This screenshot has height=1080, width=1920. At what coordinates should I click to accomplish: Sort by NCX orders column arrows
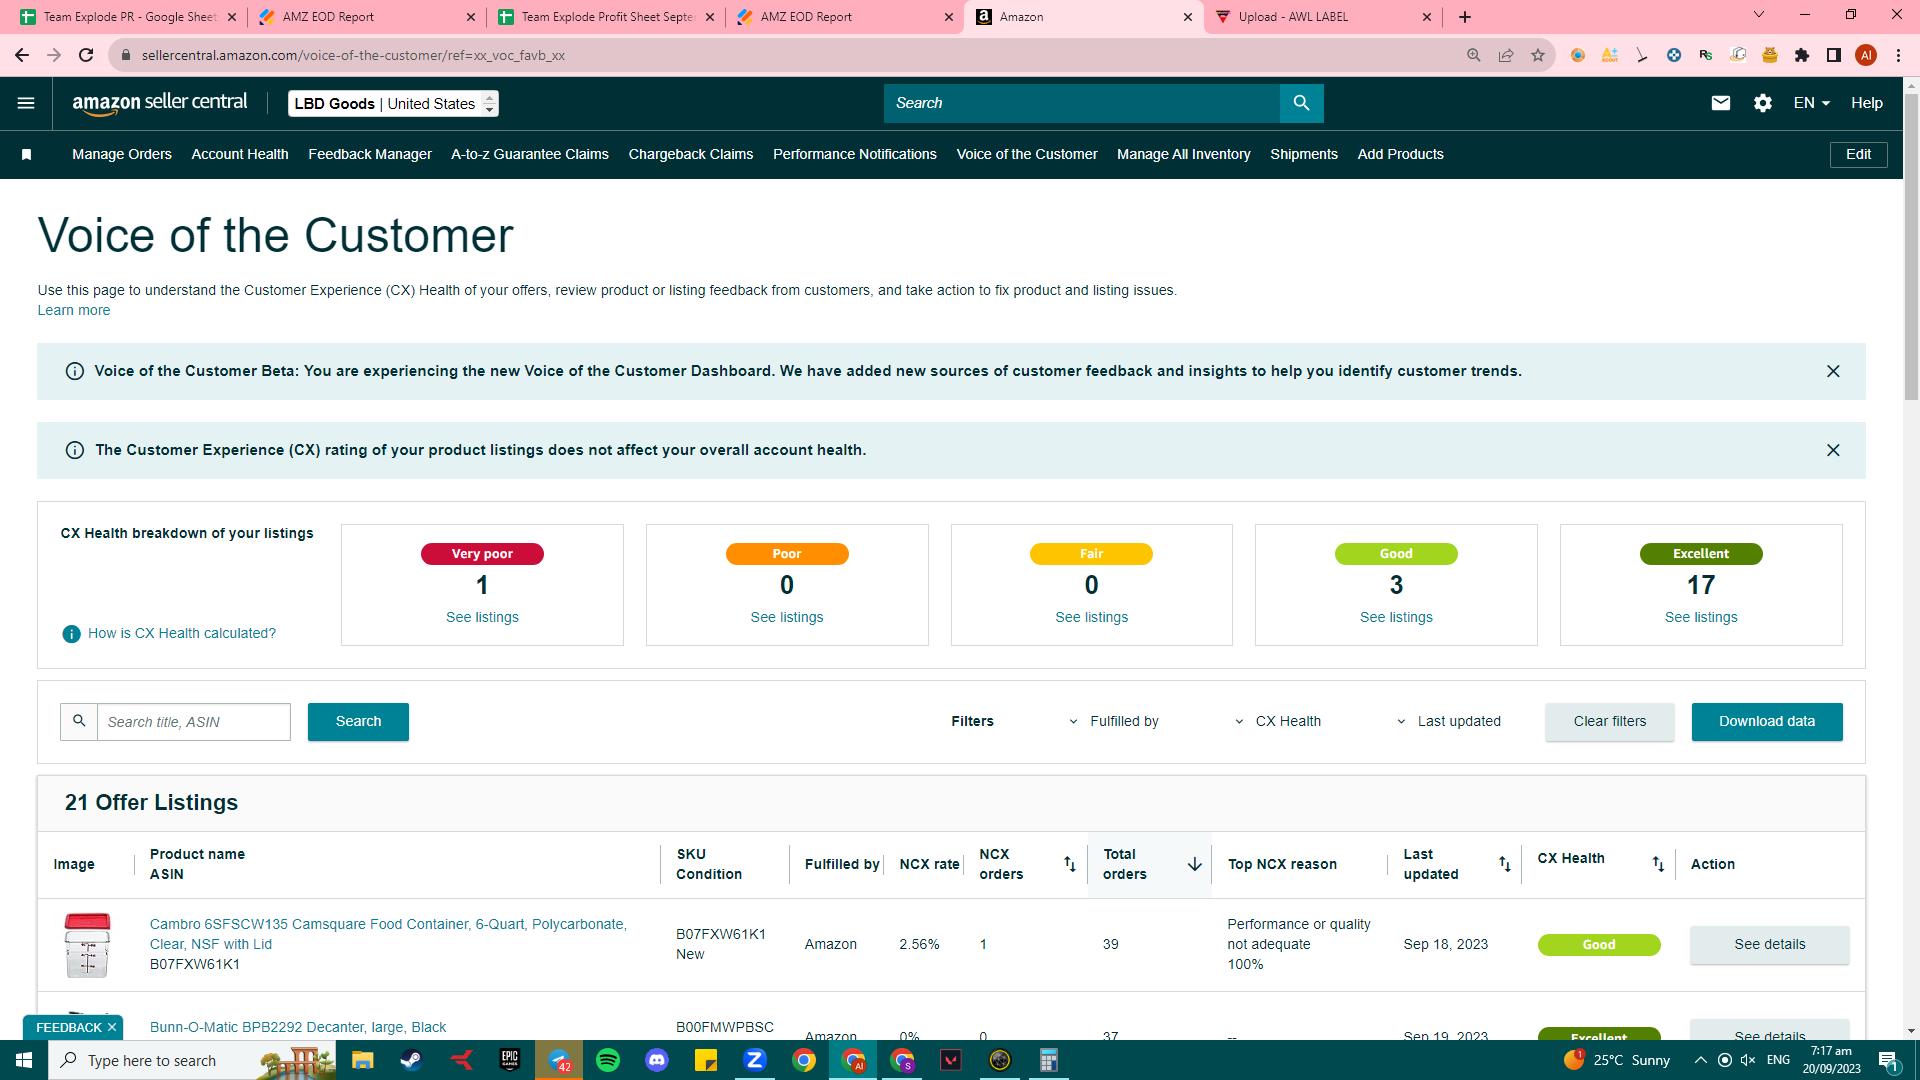click(1070, 864)
